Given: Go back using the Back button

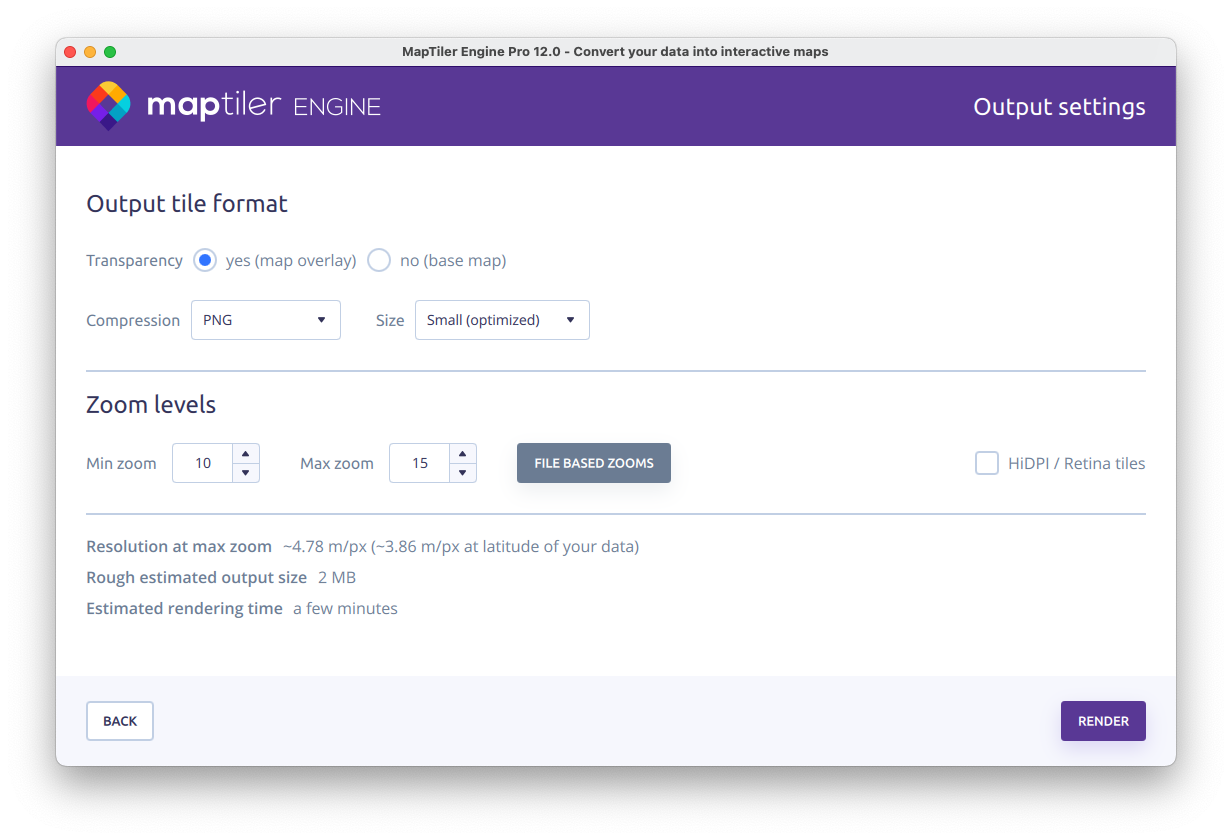Looking at the screenshot, I should pos(120,721).
